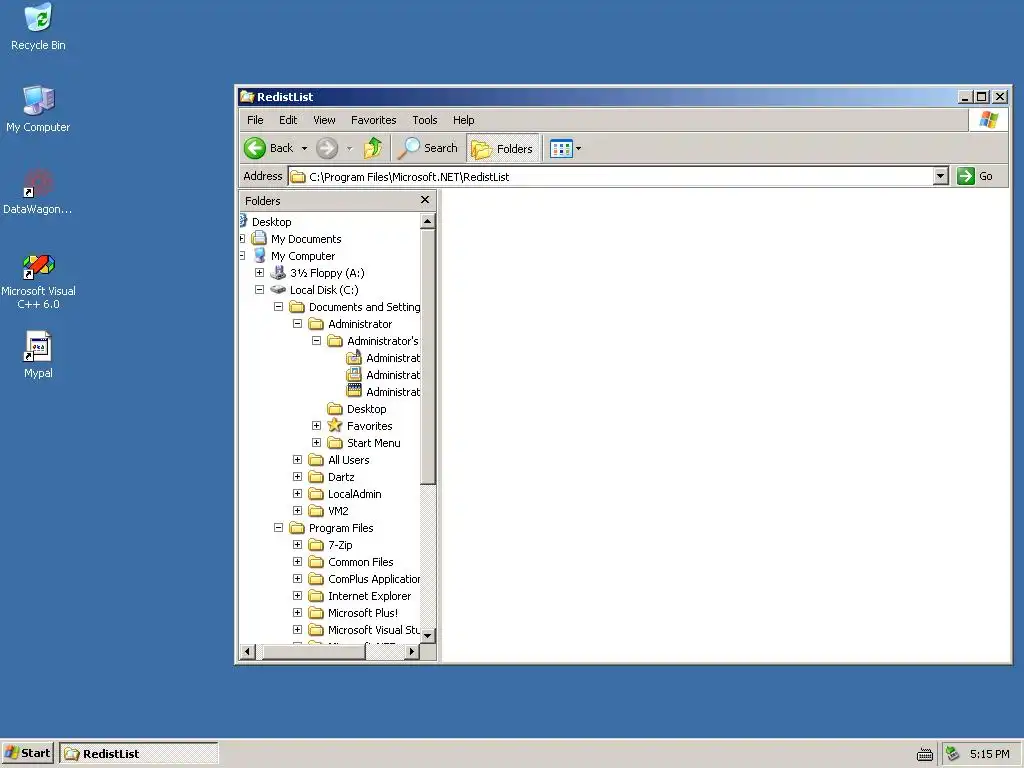Open the Edit menu
Viewport: 1024px width, 768px height.
click(x=288, y=120)
